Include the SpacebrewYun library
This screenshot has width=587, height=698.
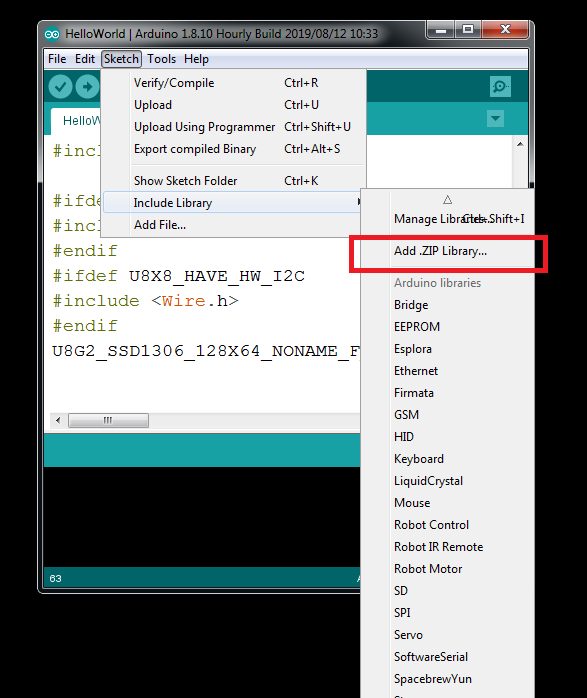point(448,679)
